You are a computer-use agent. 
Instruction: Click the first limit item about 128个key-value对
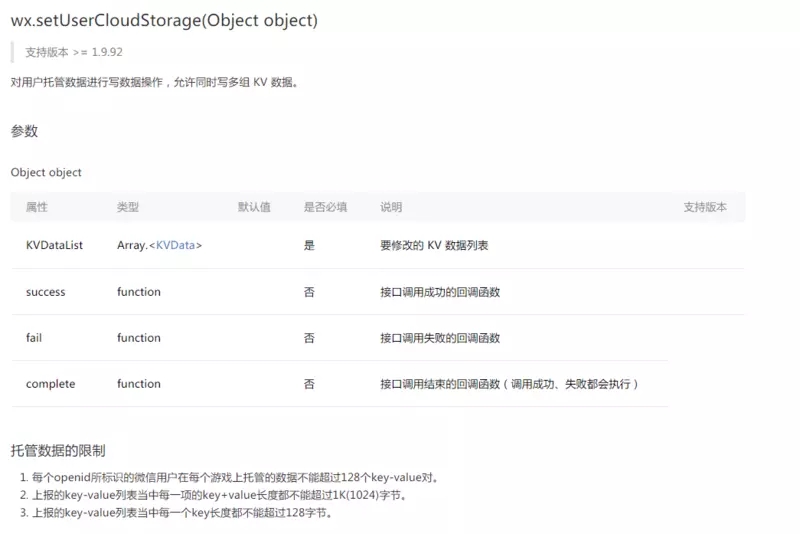coord(229,478)
